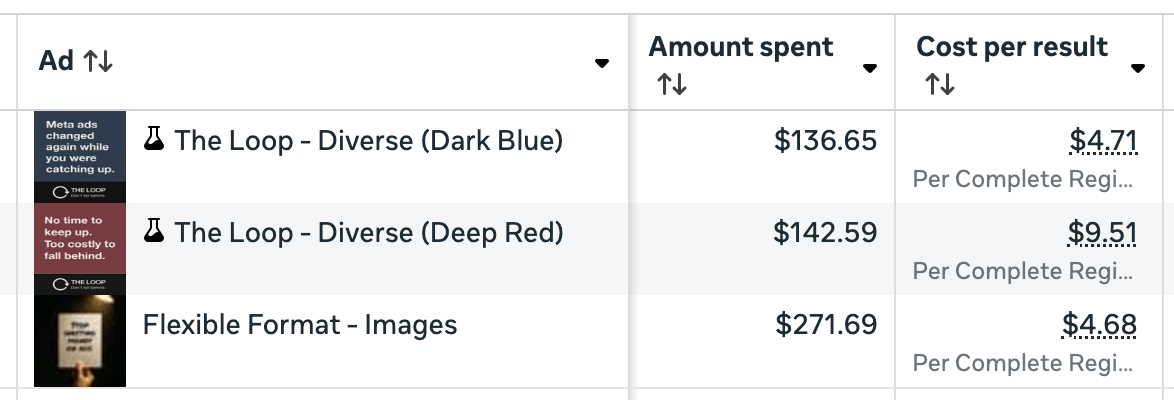The height and width of the screenshot is (400, 1174).
Task: Click the $4.71 cost per result value
Action: [x=1103, y=142]
